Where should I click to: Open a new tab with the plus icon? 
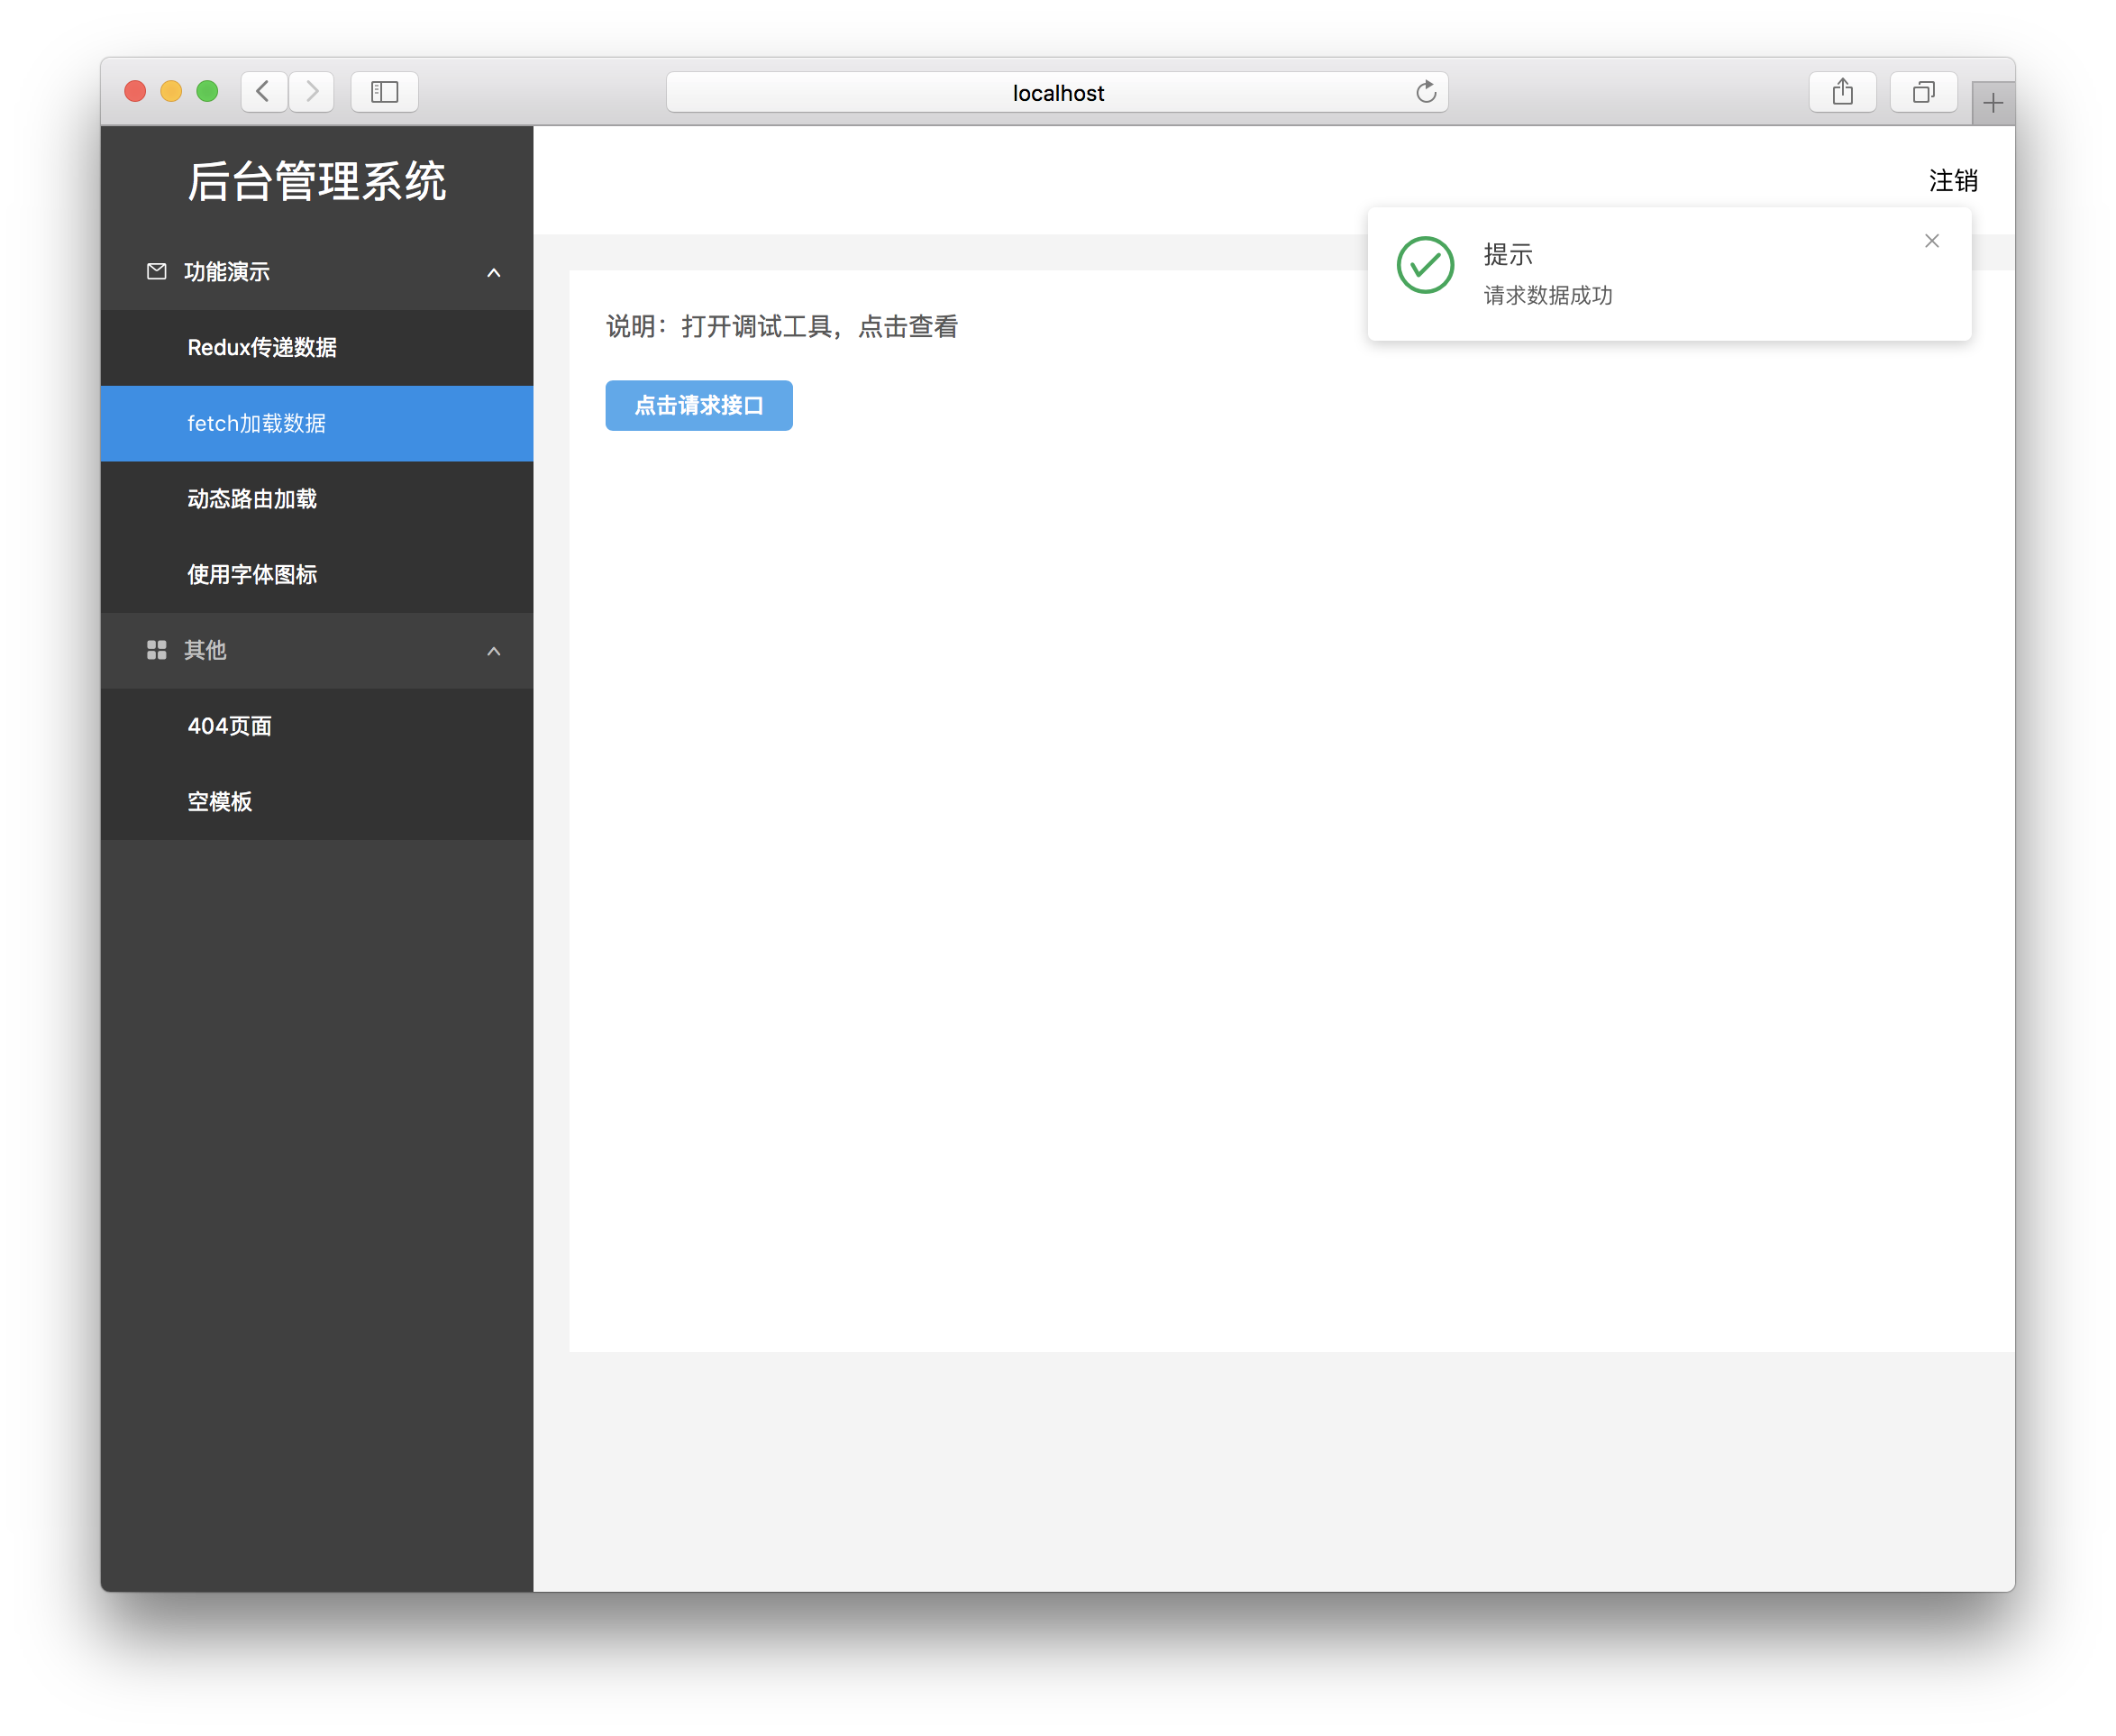click(x=1992, y=104)
